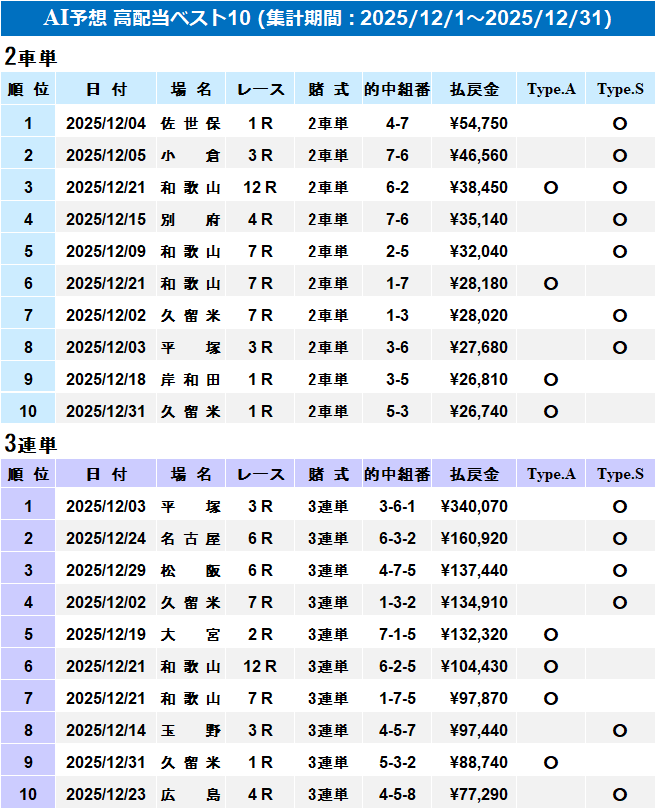This screenshot has width=656, height=809.
Task: Select the ¥340,070 payout cell
Action: coord(474,506)
